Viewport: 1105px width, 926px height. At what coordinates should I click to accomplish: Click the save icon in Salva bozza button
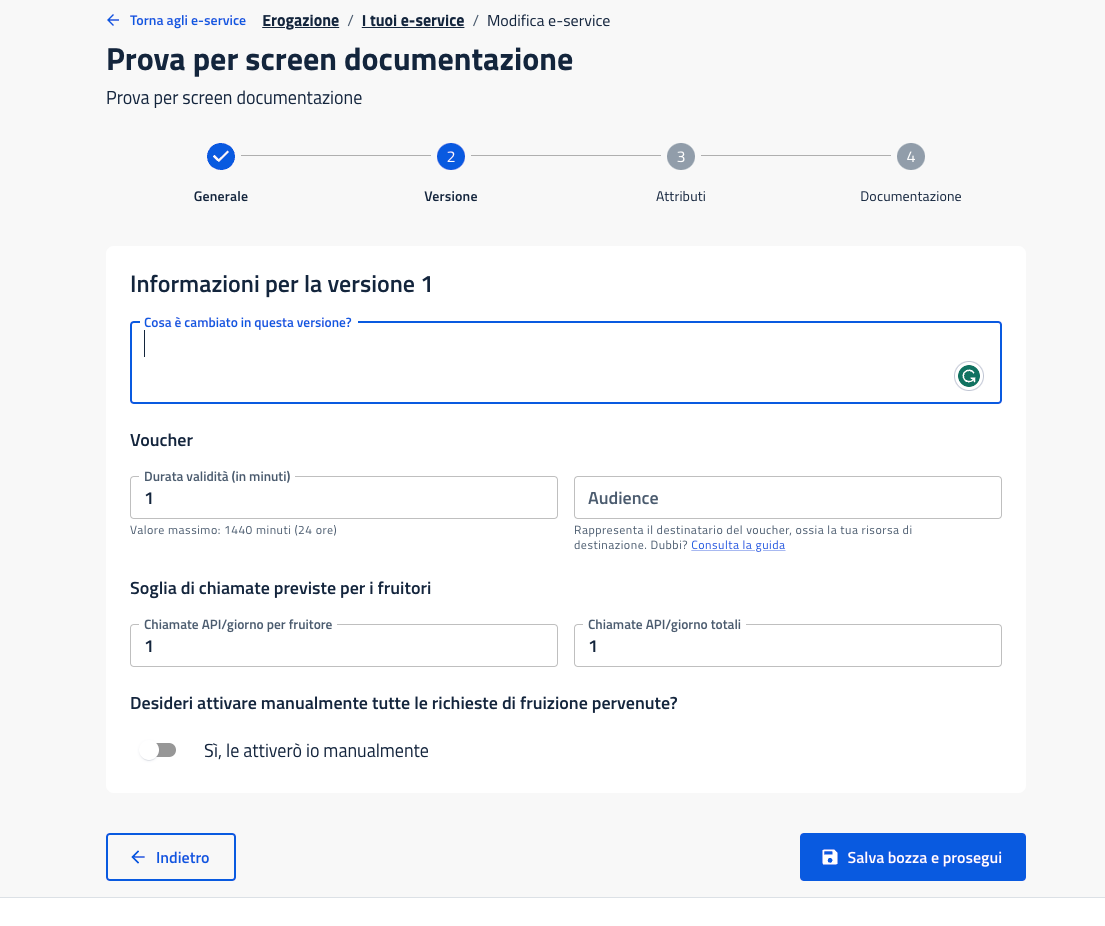[x=829, y=857]
